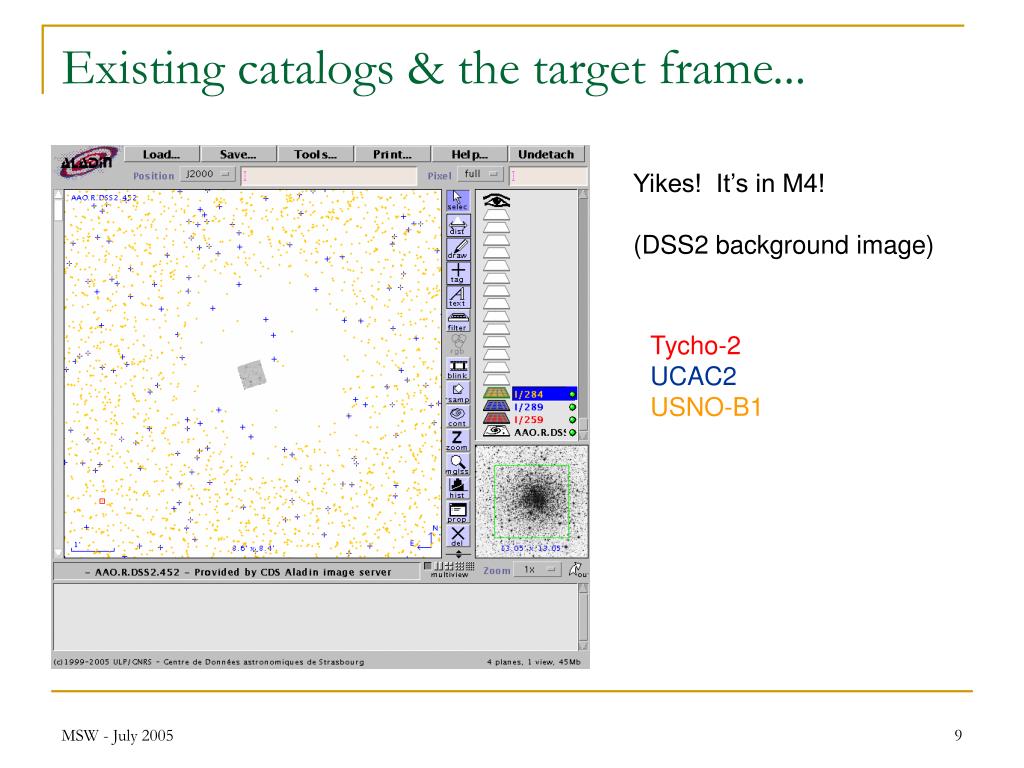Click 'Provided by CDS Aladin image server' status text
The image size is (1024, 768).
click(x=293, y=572)
